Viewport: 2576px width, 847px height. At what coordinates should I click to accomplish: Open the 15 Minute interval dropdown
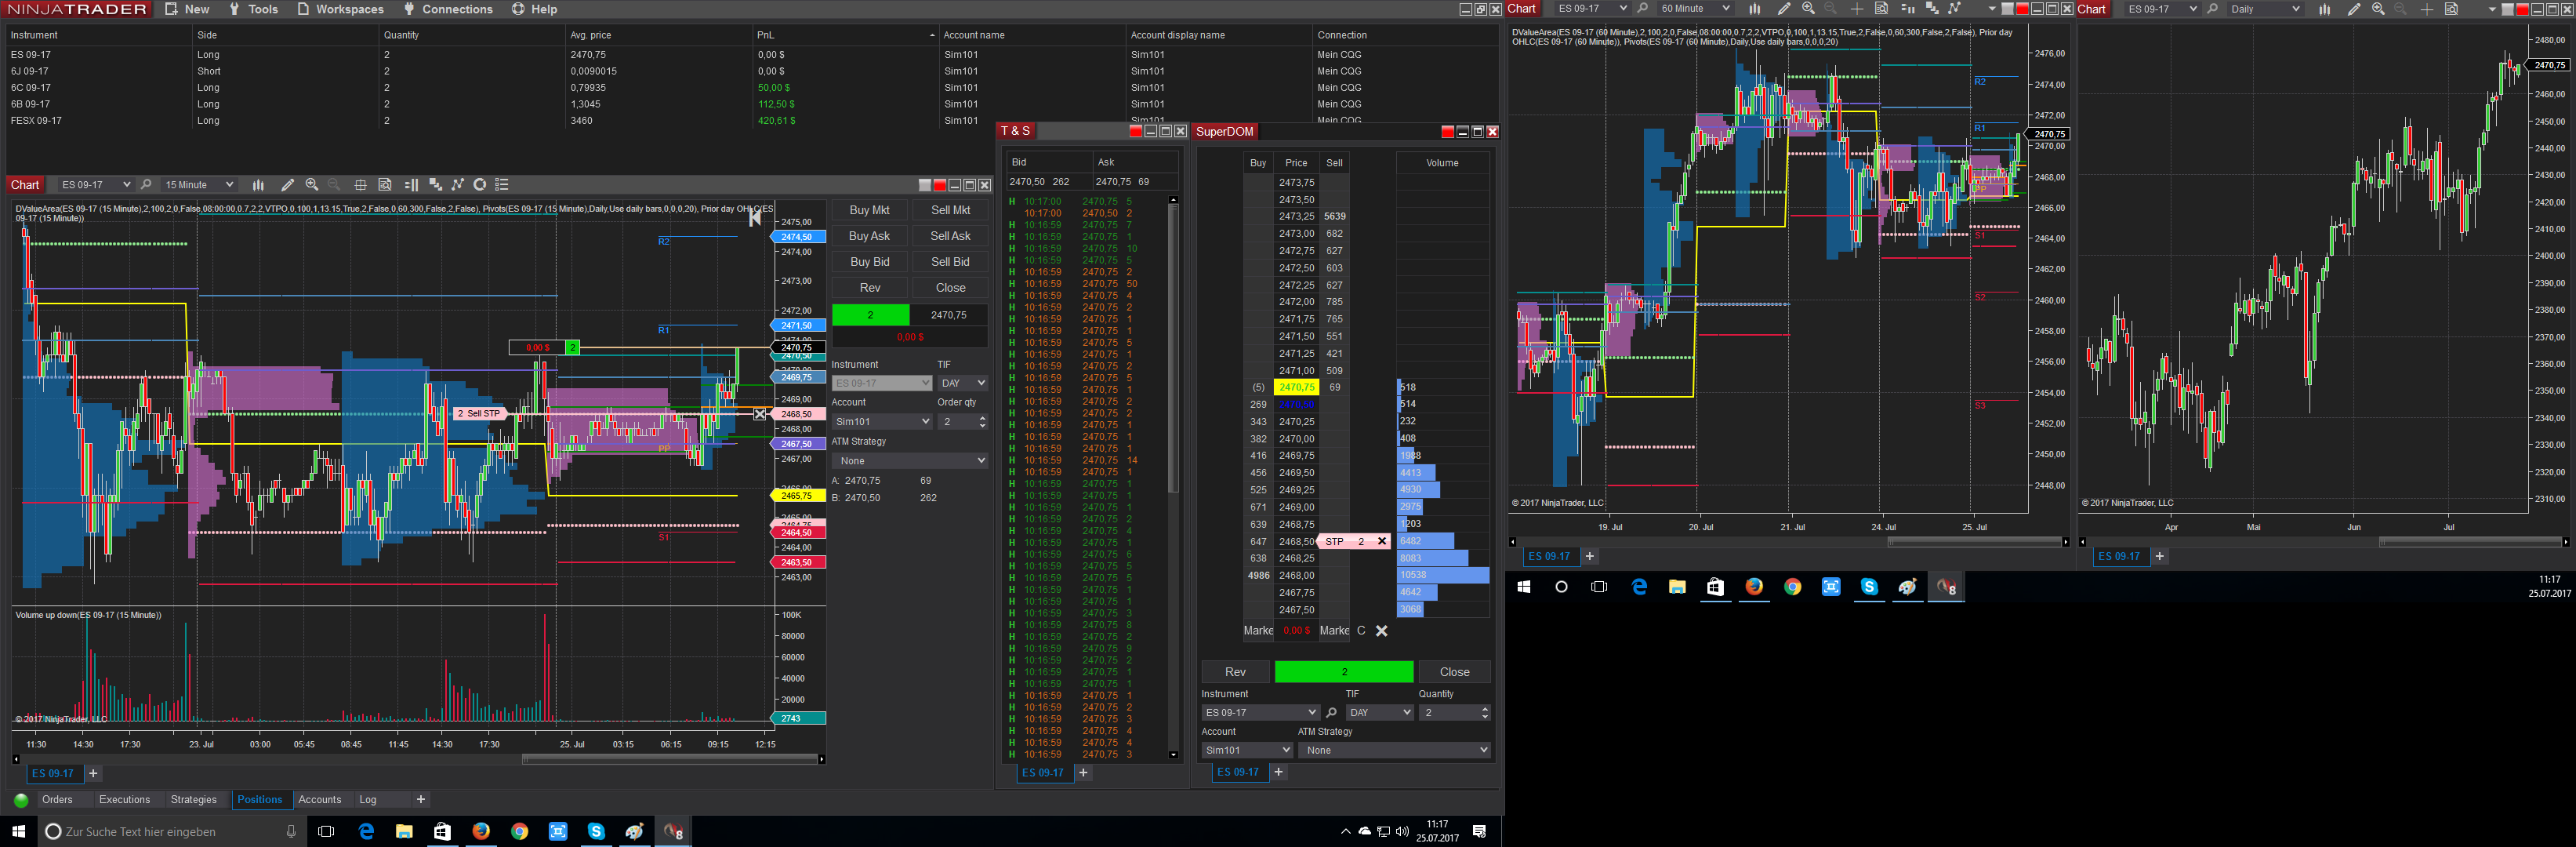[x=198, y=185]
